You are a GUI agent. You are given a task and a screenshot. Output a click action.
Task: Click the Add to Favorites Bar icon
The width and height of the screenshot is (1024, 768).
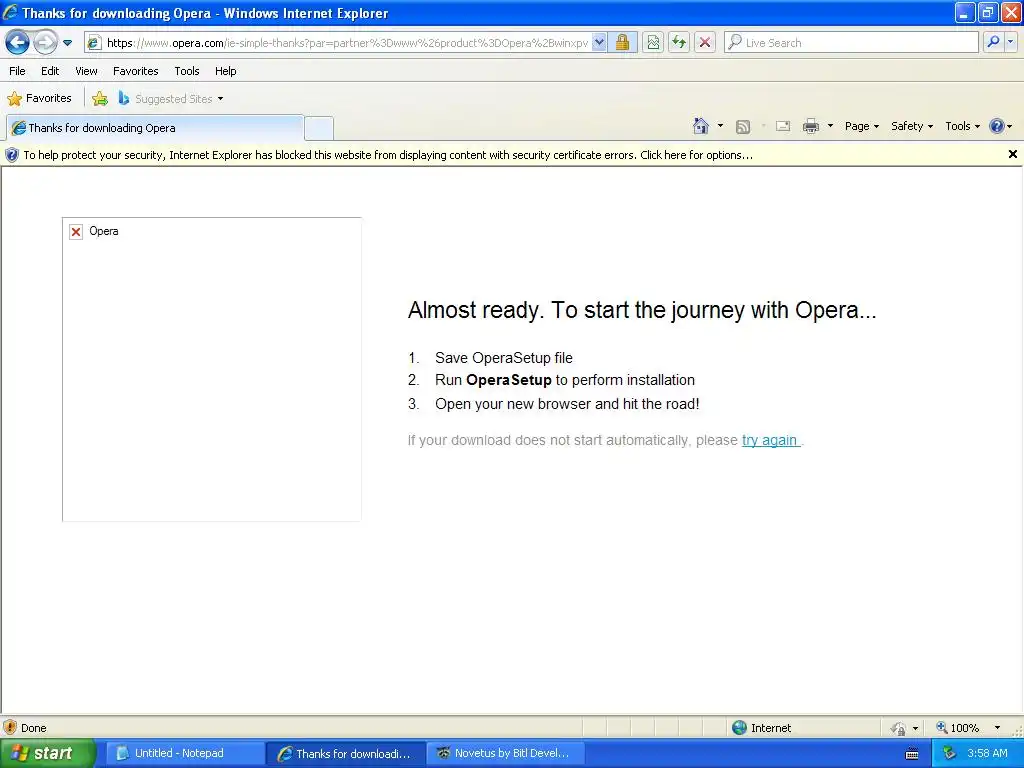[100, 99]
